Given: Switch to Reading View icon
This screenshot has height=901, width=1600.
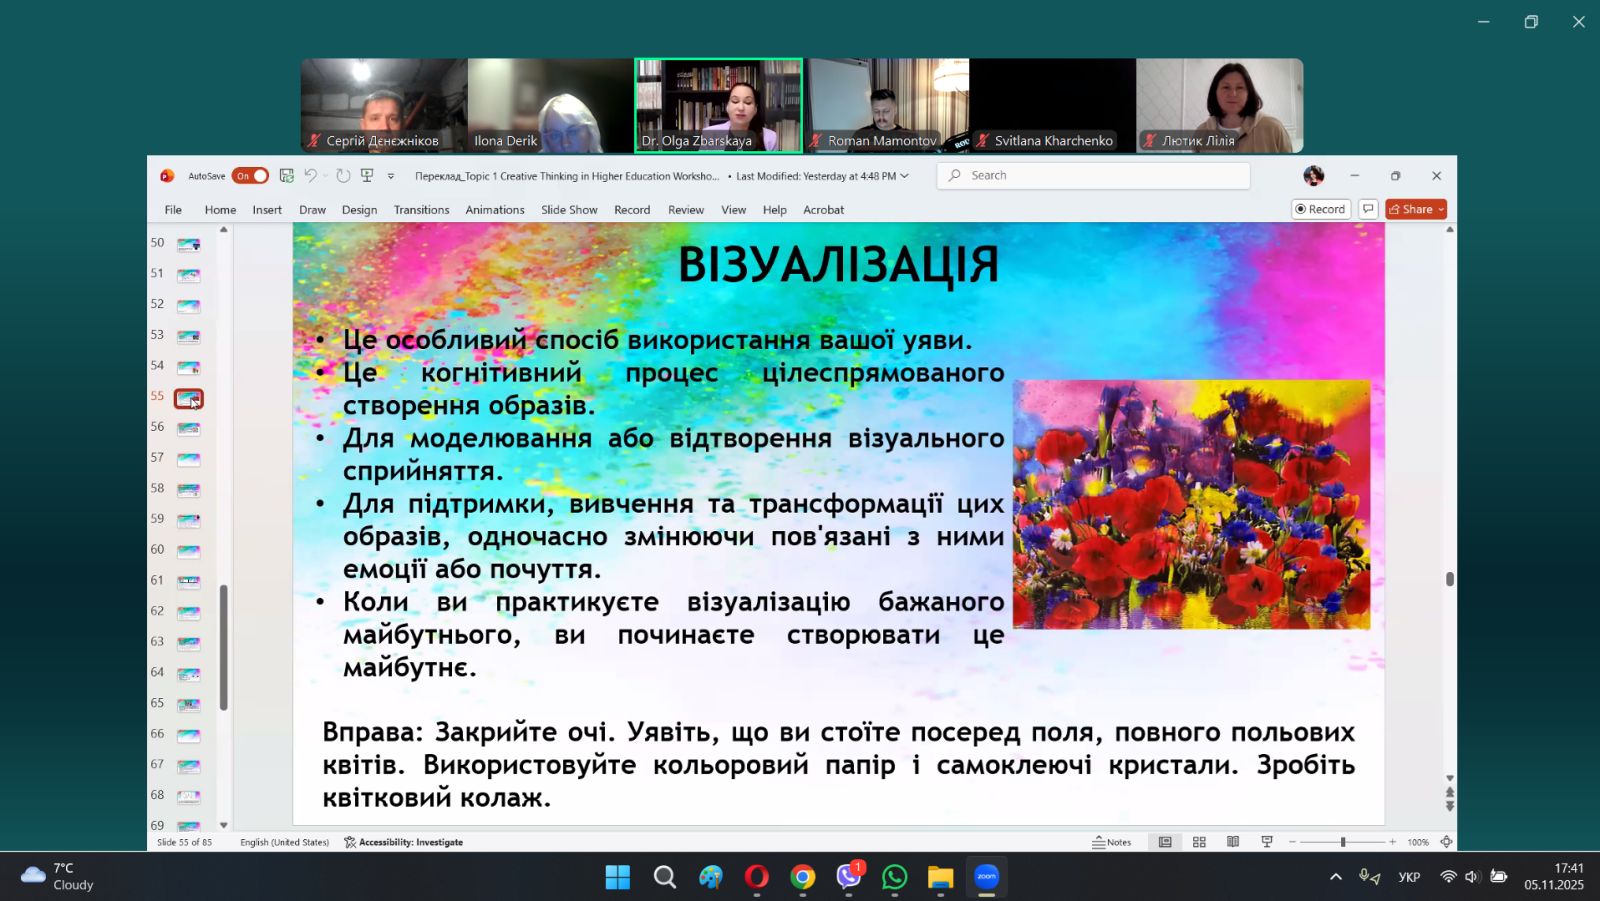Looking at the screenshot, I should (x=1233, y=842).
